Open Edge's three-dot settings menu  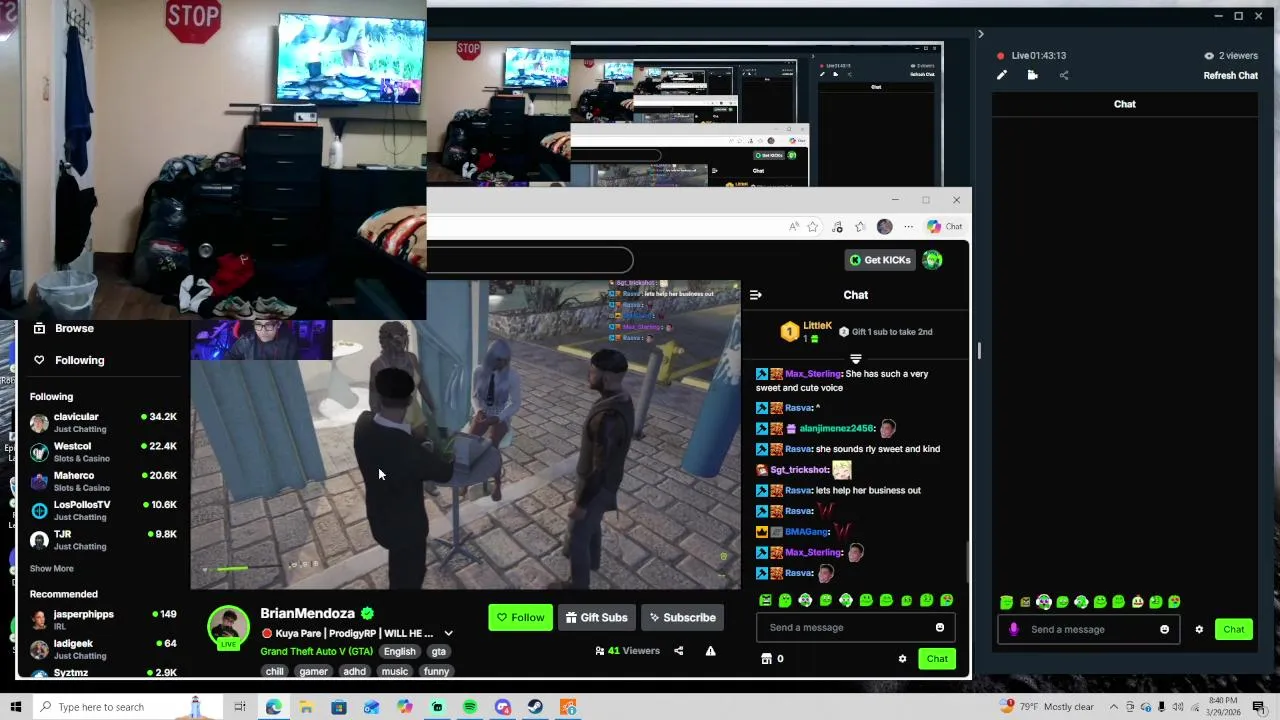tap(908, 227)
